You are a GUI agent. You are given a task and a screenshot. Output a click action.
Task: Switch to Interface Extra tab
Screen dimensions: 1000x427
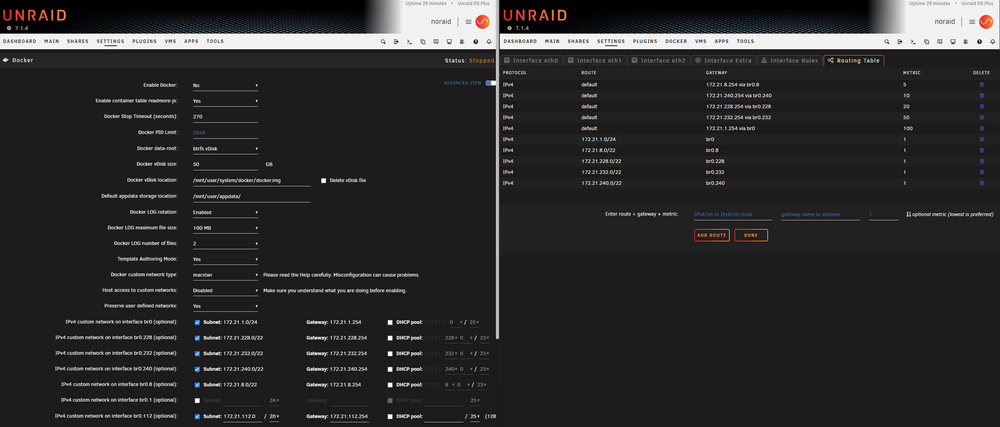tap(723, 61)
